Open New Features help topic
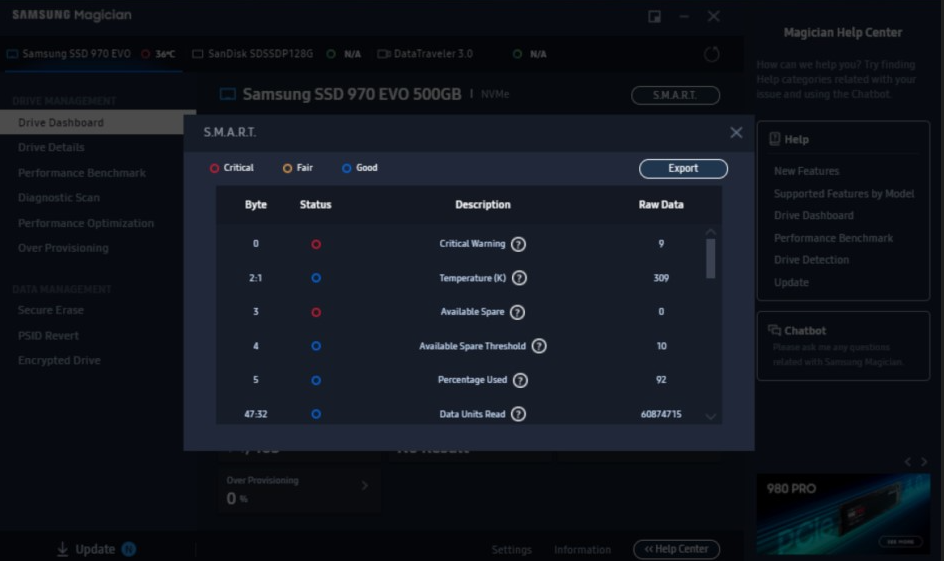Image resolution: width=944 pixels, height=561 pixels. [x=806, y=171]
